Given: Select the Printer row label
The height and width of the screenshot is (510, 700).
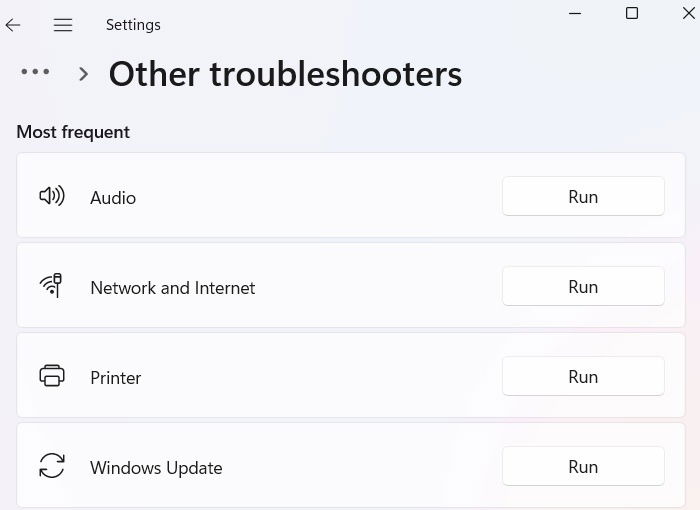Looking at the screenshot, I should click(x=116, y=378).
